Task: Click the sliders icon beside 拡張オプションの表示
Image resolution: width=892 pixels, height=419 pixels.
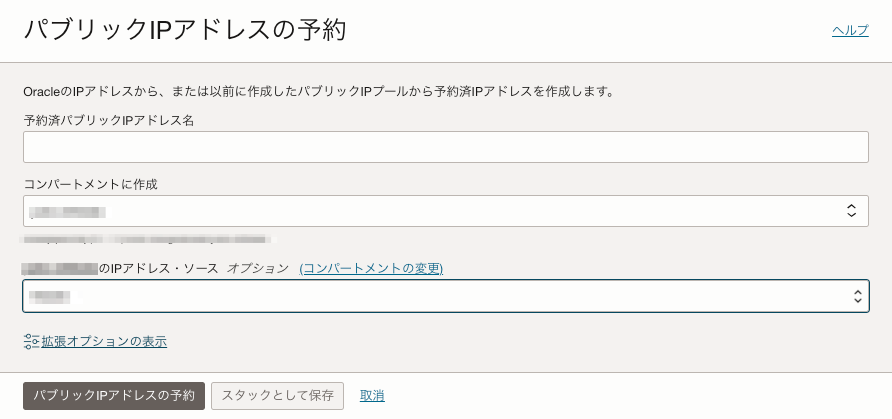Action: click(31, 342)
